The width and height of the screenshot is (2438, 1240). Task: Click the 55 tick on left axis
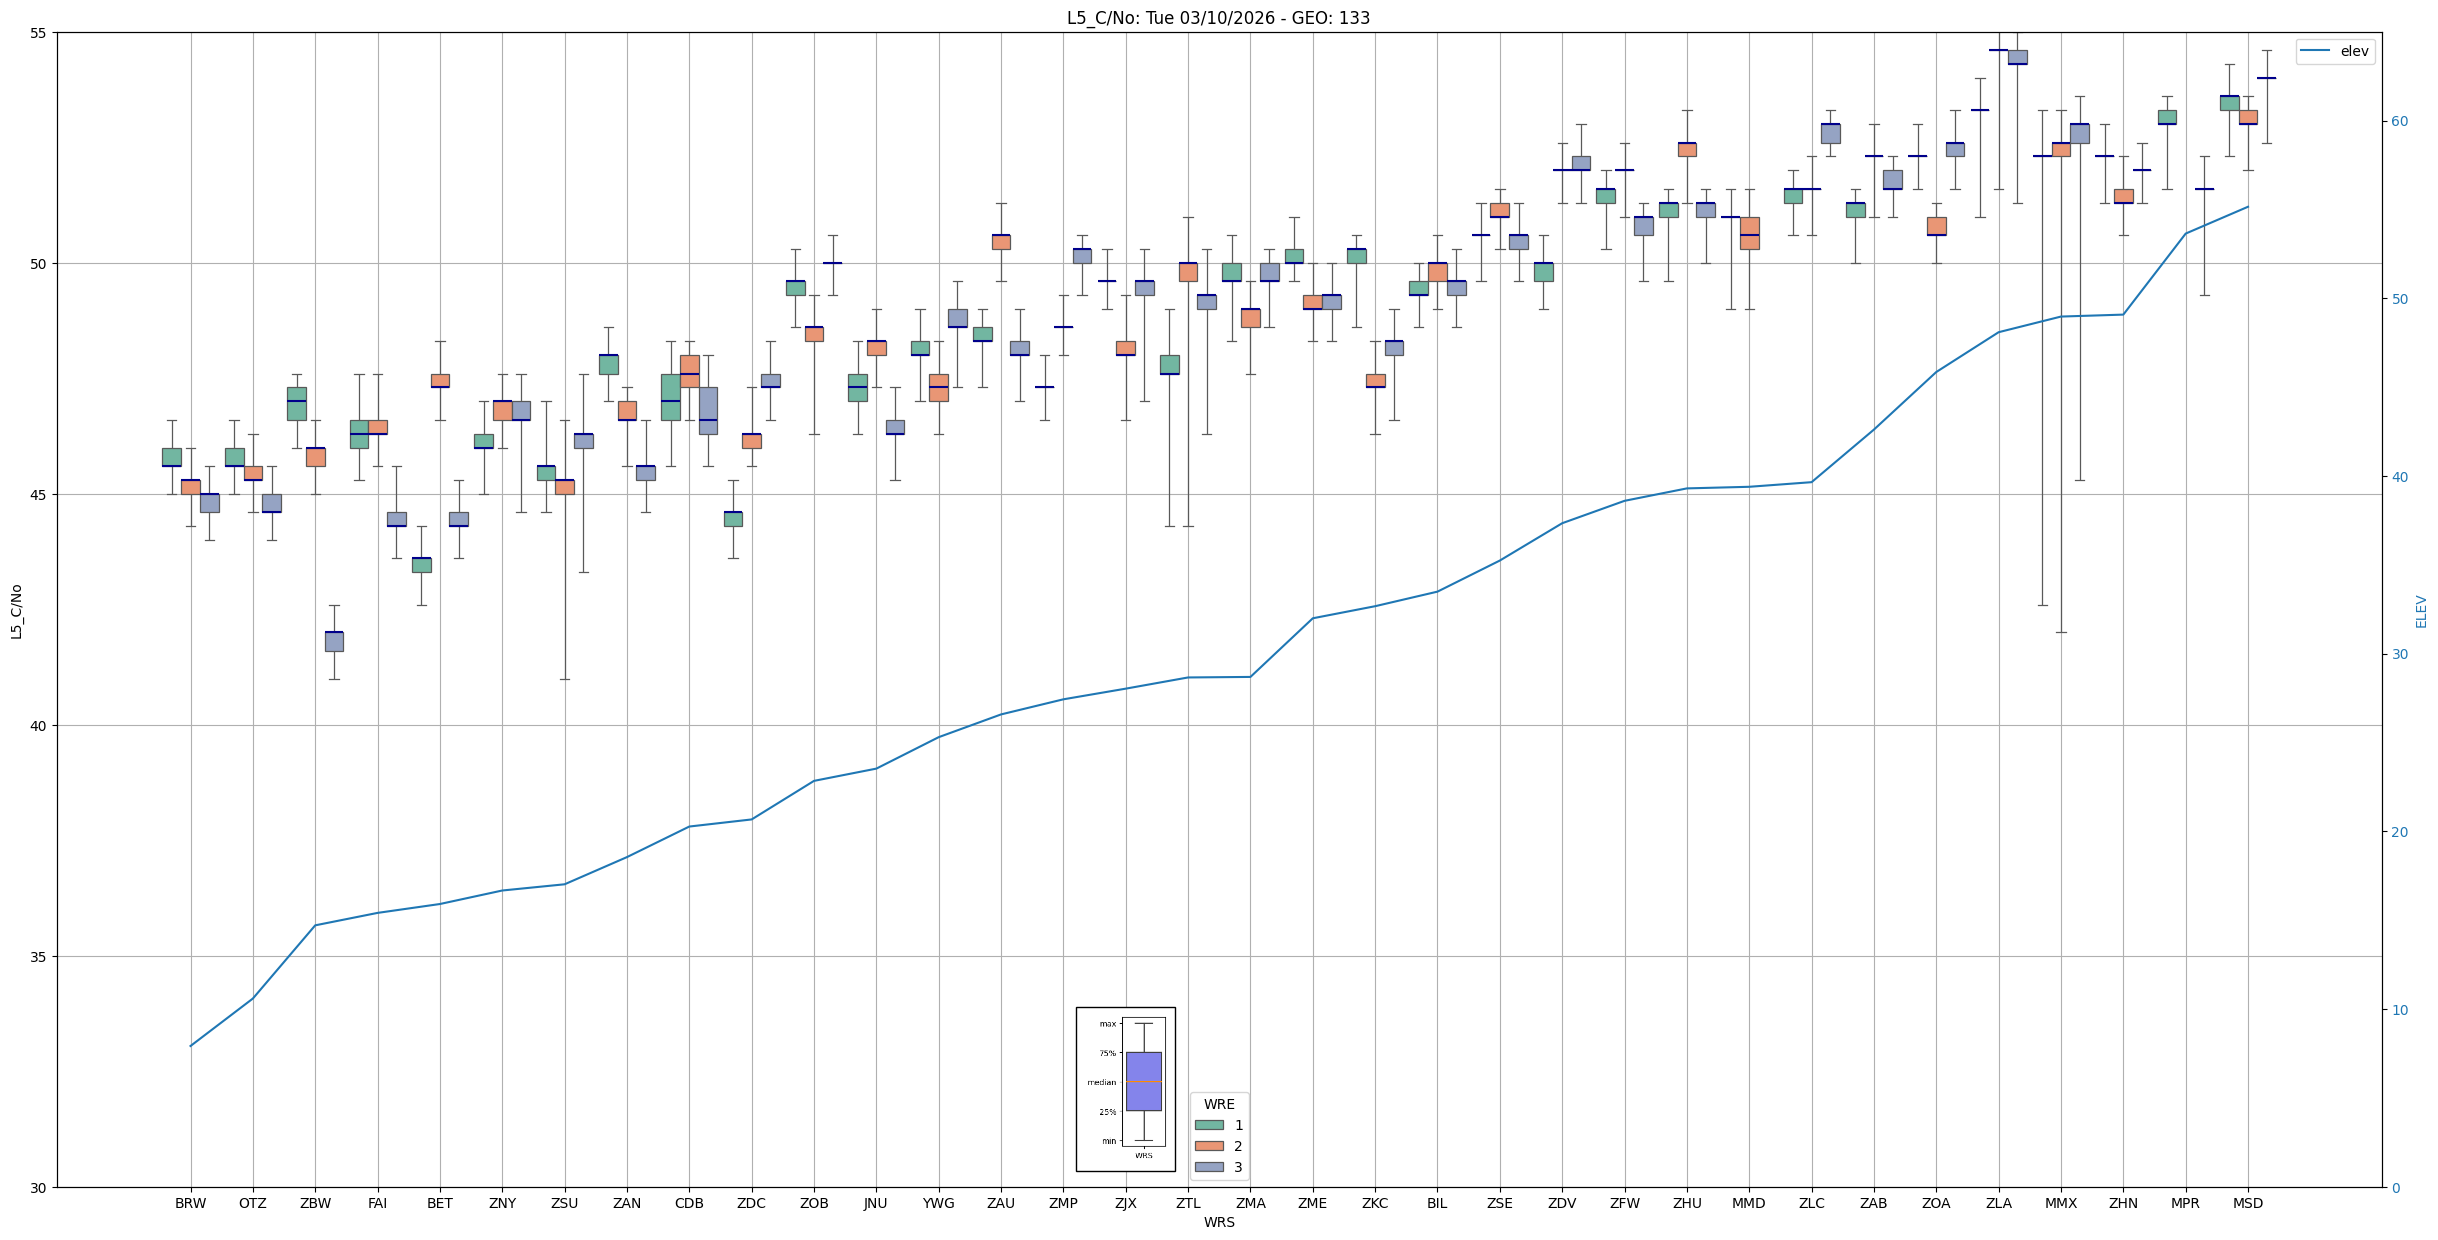(40, 33)
